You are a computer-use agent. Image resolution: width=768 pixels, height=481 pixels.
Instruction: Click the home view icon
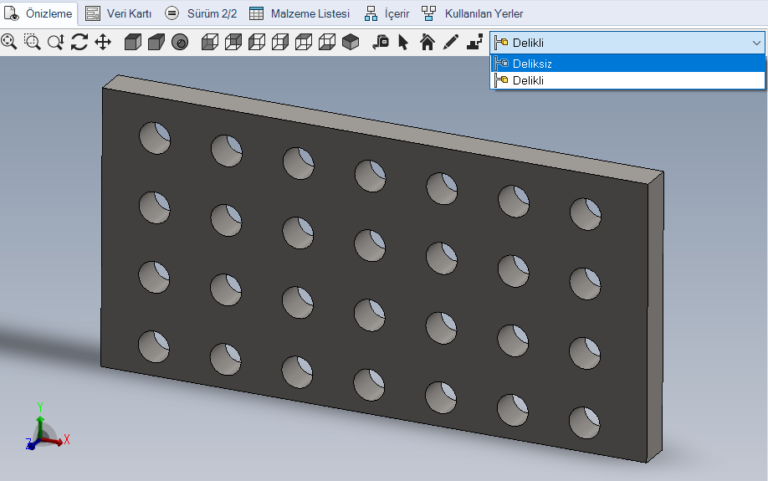click(427, 42)
